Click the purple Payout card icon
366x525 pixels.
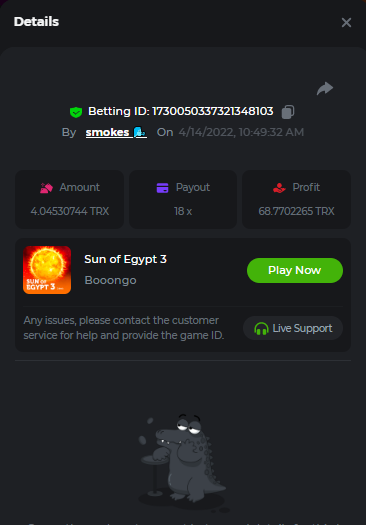pos(162,188)
